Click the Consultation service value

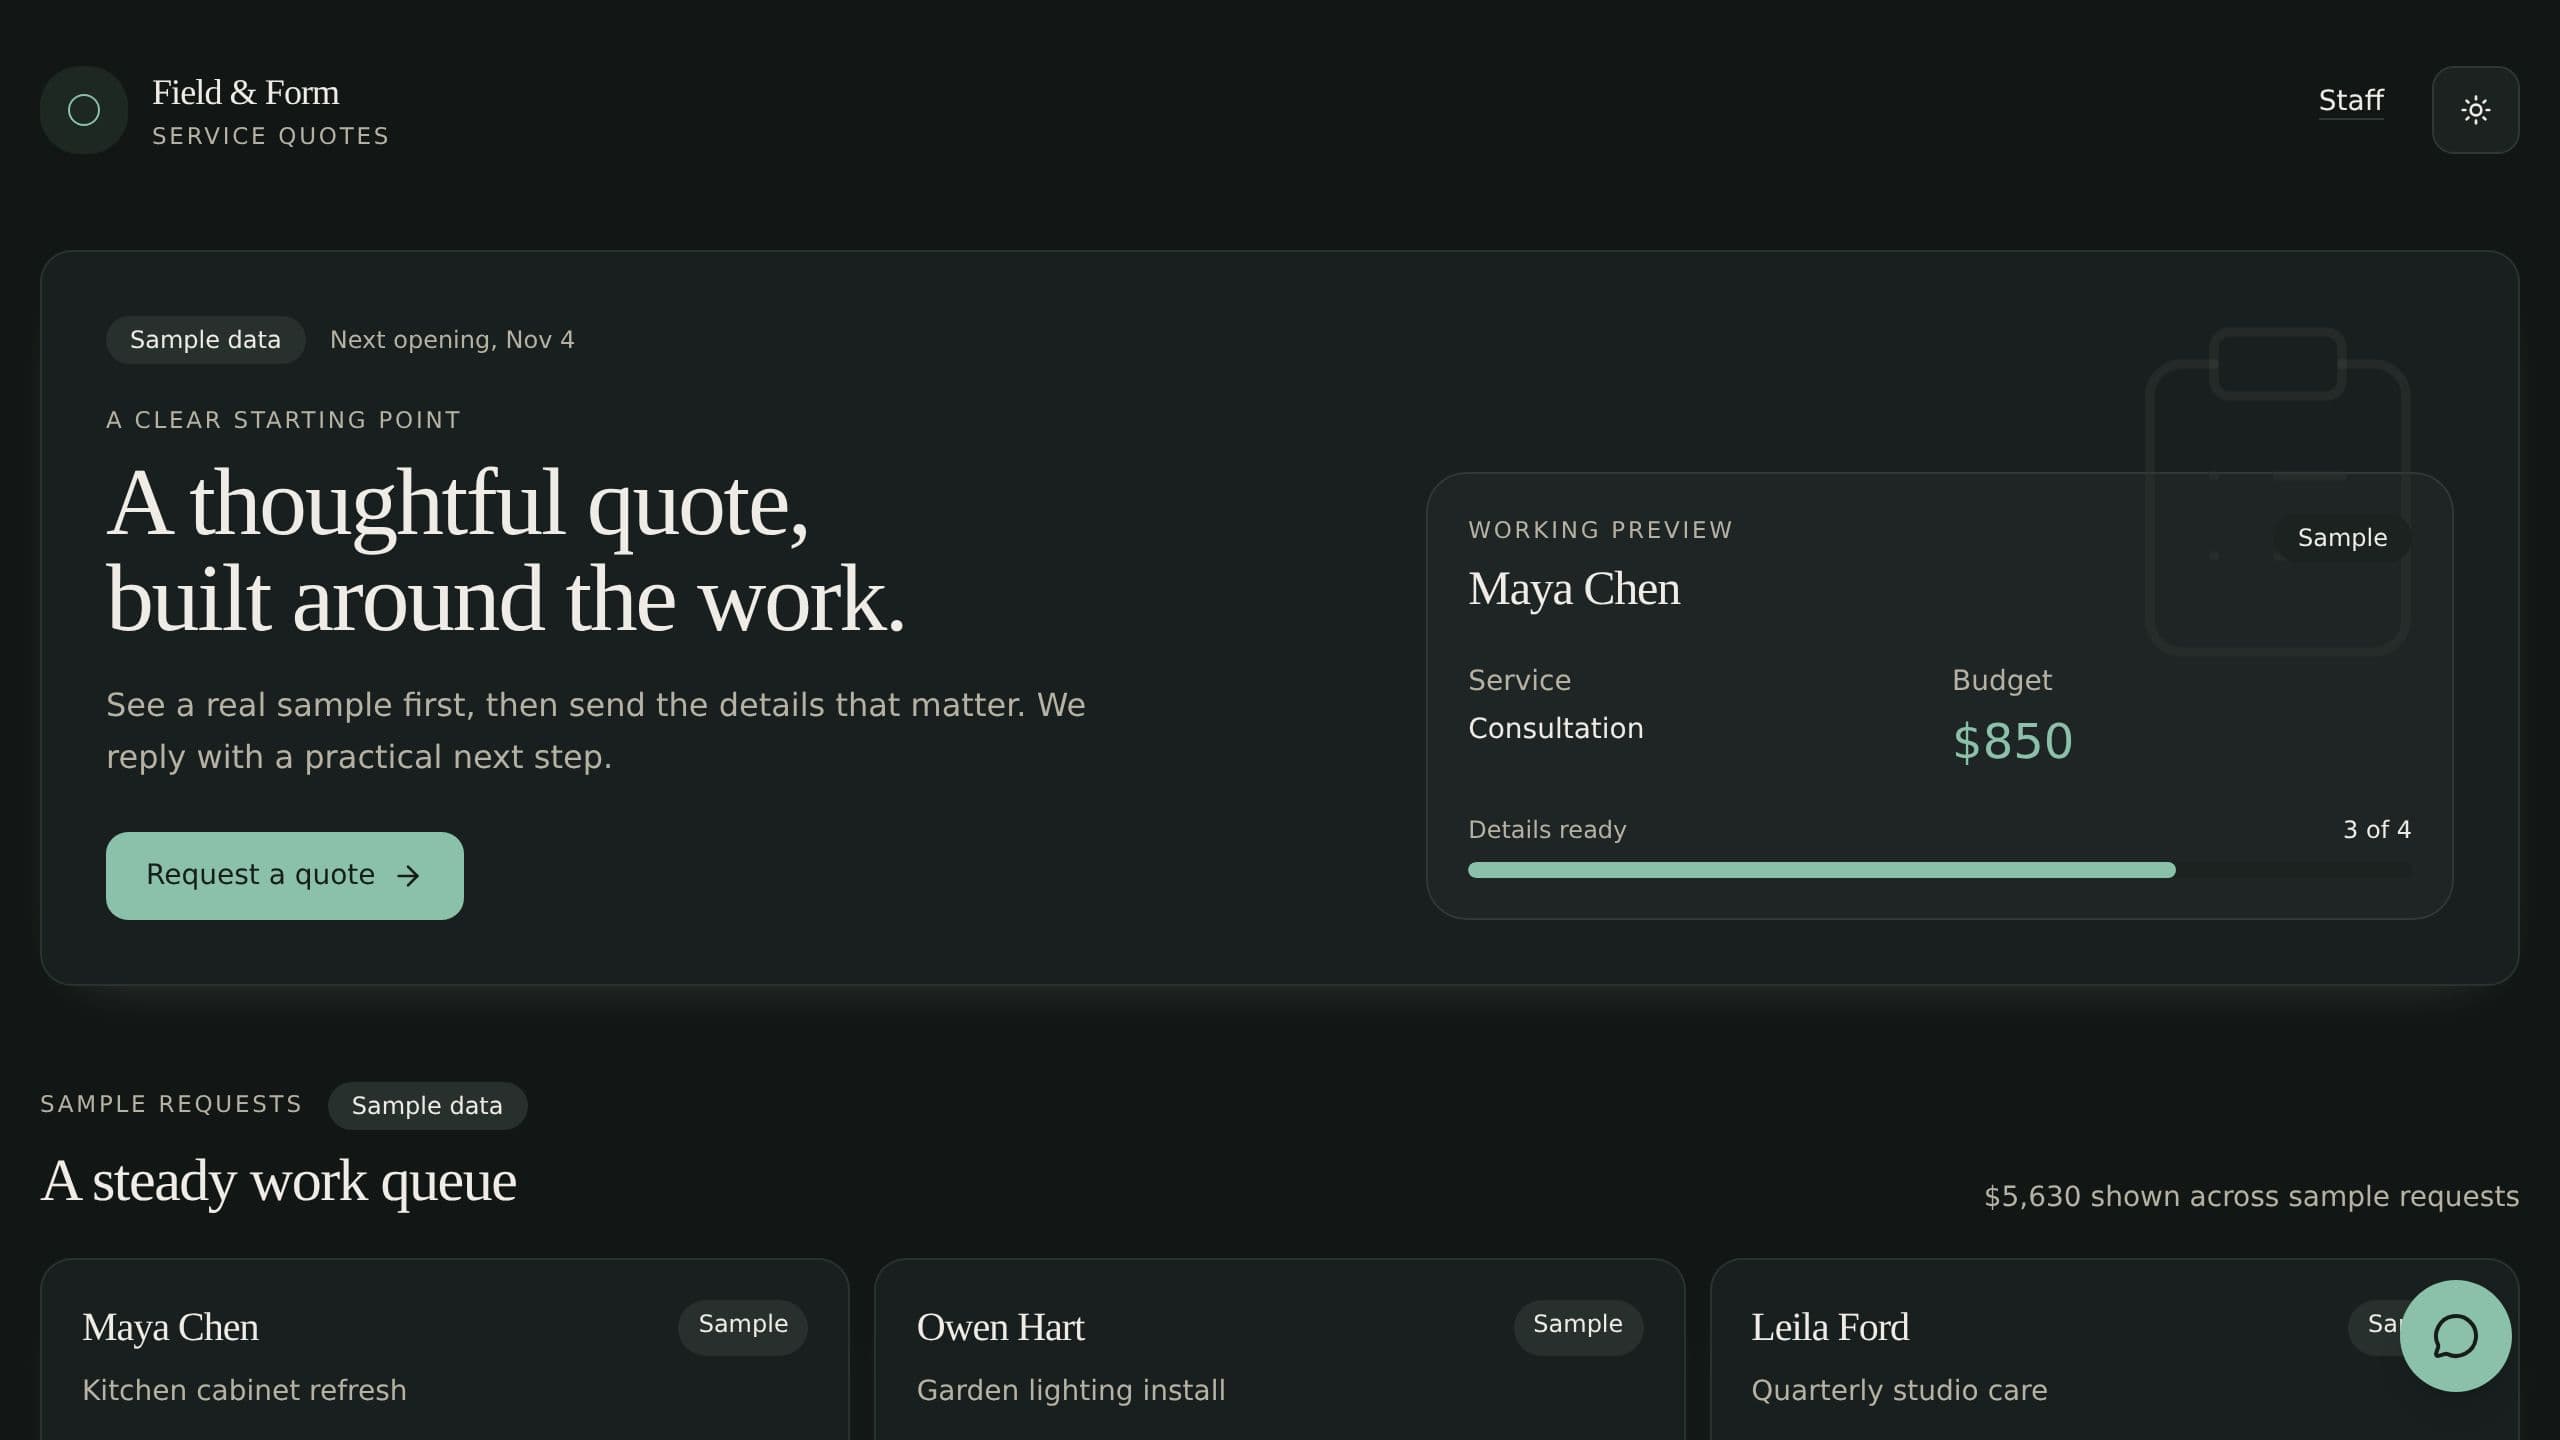[x=1555, y=728]
